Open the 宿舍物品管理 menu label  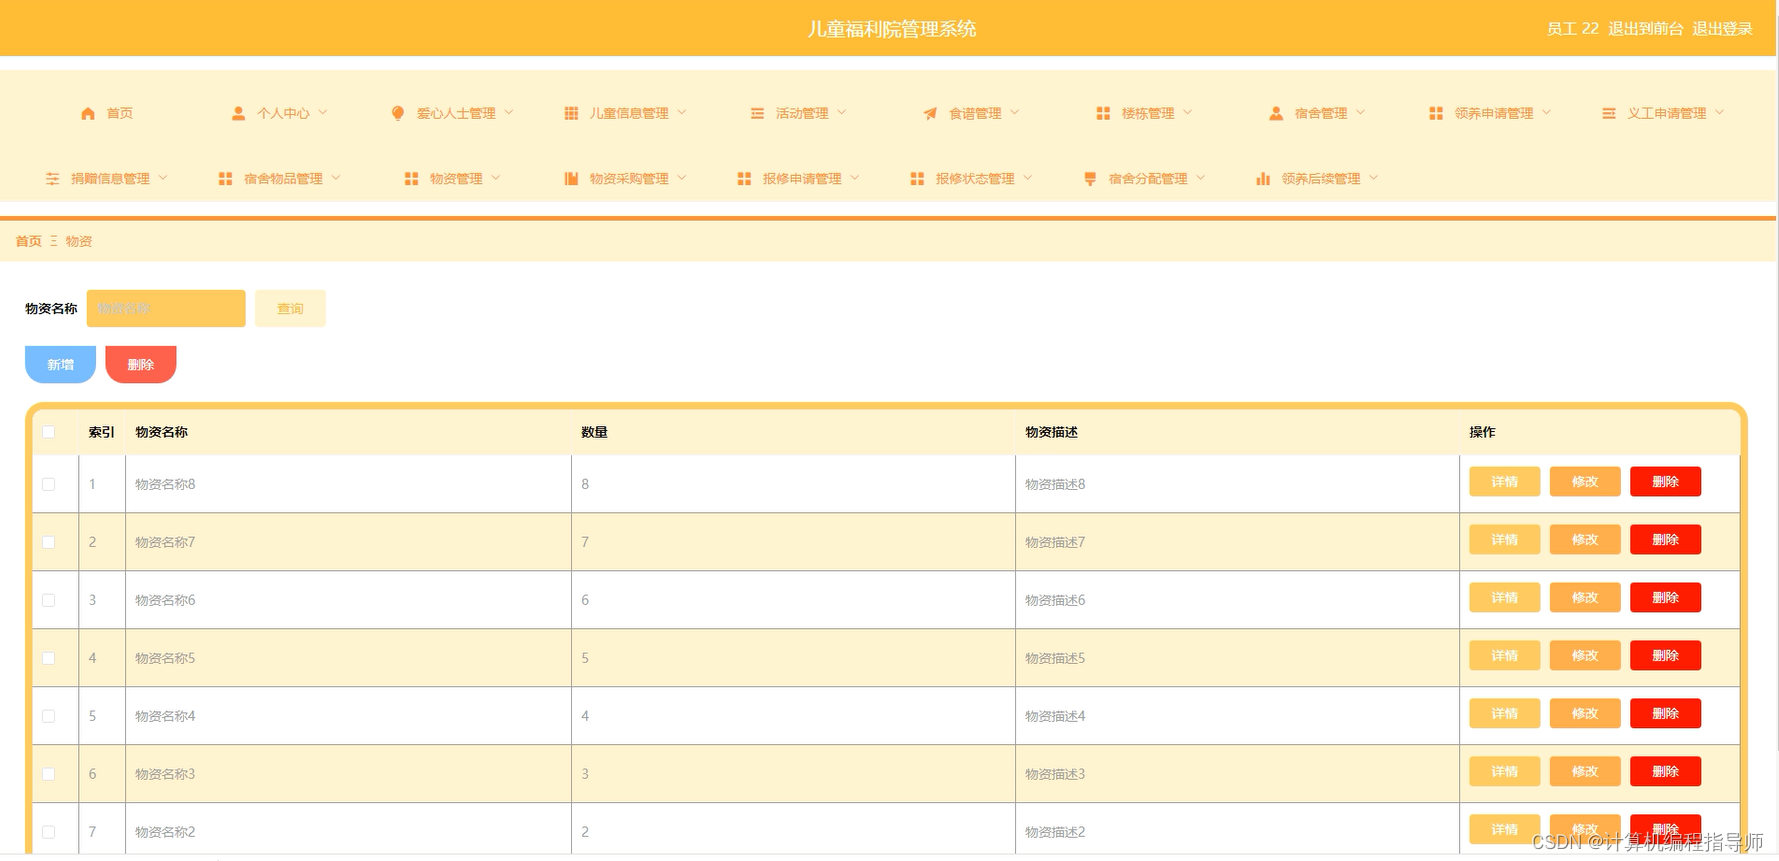click(x=283, y=178)
